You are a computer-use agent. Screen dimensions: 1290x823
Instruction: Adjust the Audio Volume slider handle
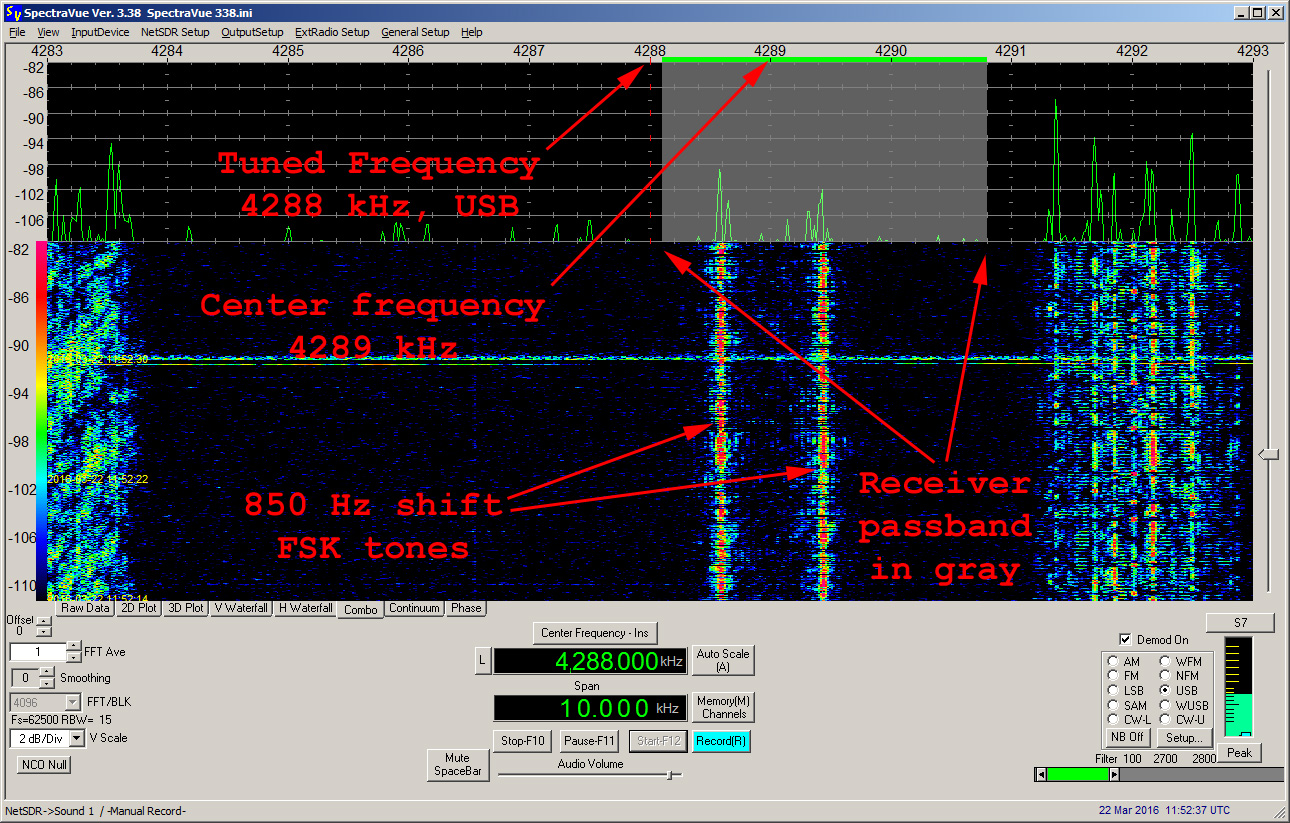(671, 774)
